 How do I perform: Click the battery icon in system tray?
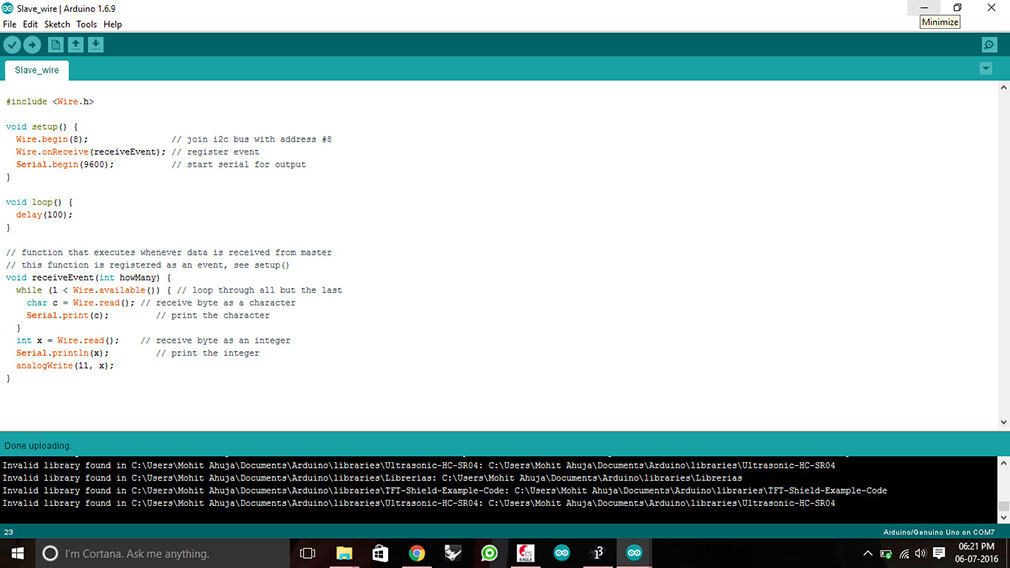click(886, 554)
